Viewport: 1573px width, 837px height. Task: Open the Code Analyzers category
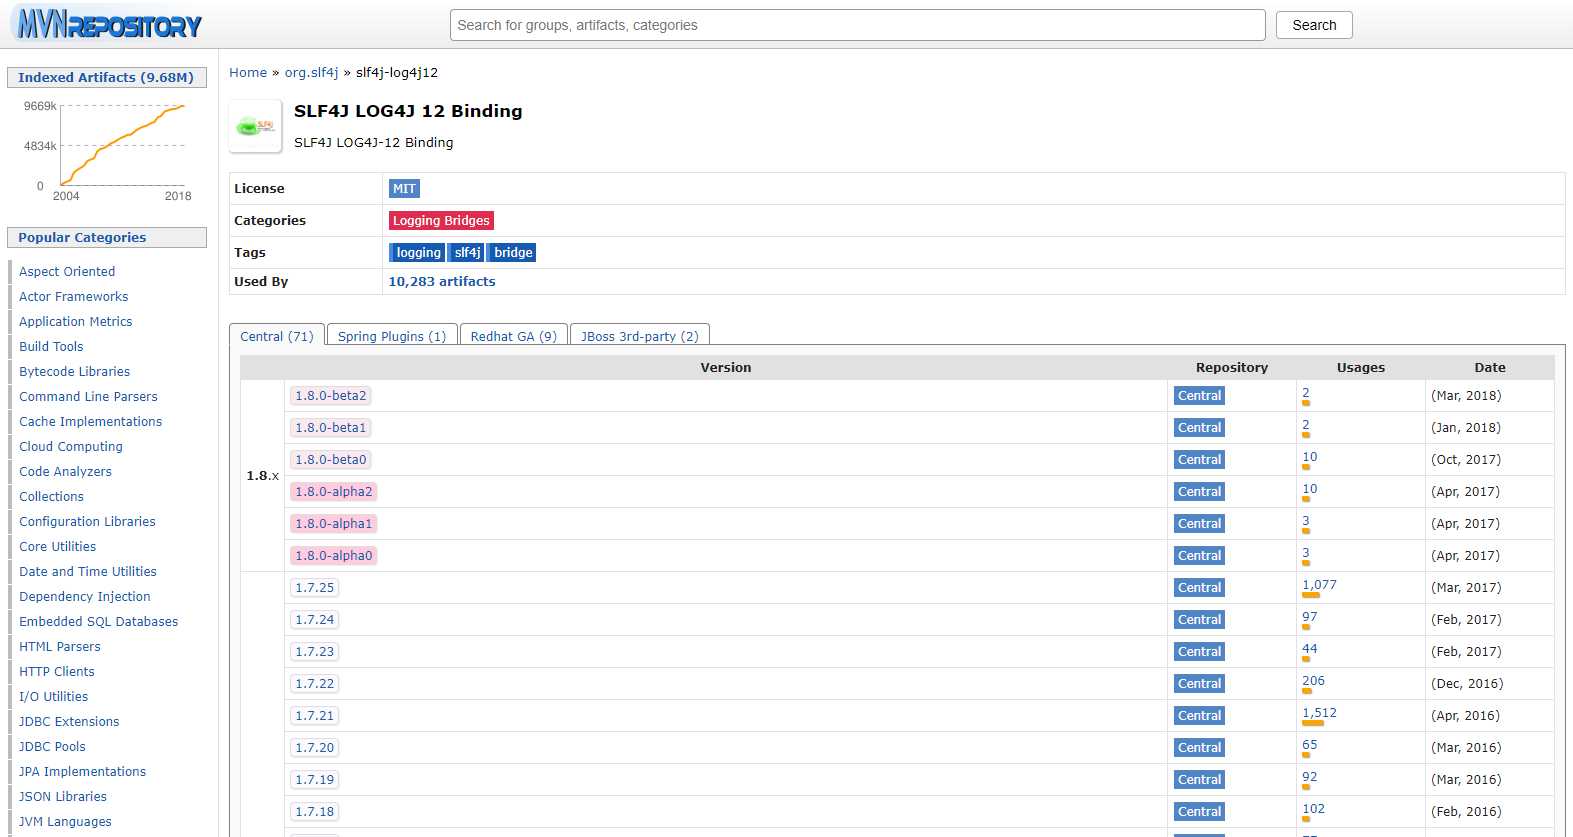point(65,472)
